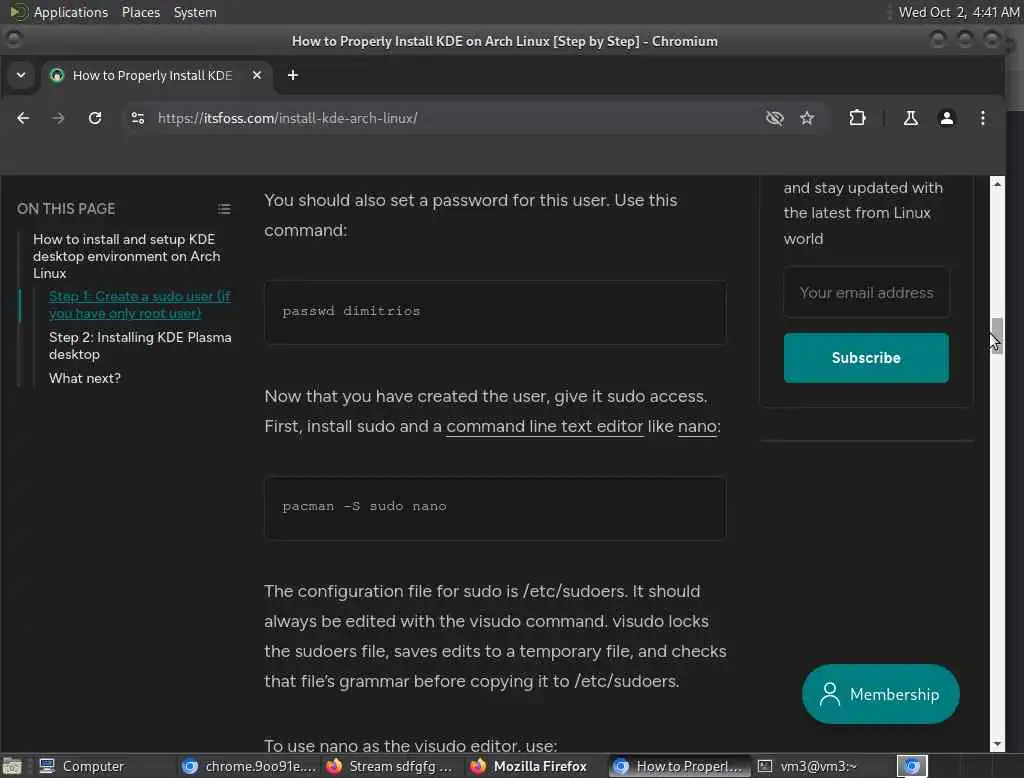
Task: Open the Places menu
Action: point(140,12)
